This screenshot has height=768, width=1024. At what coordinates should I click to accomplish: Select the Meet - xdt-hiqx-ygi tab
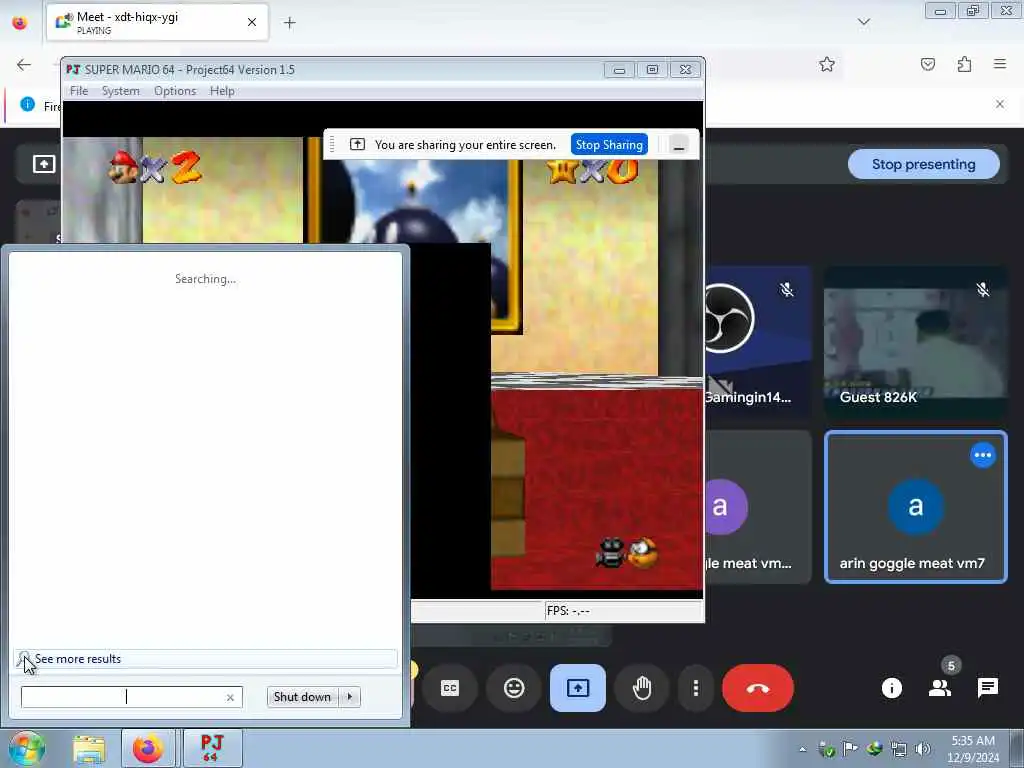(157, 22)
